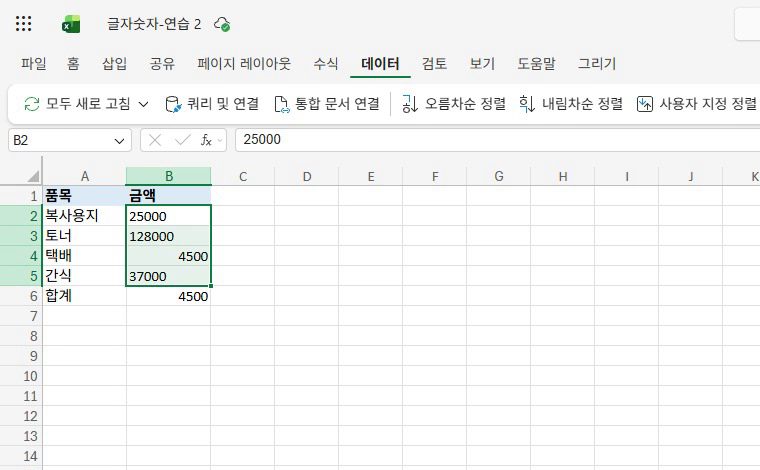
Task: Select column C header
Action: point(243,176)
